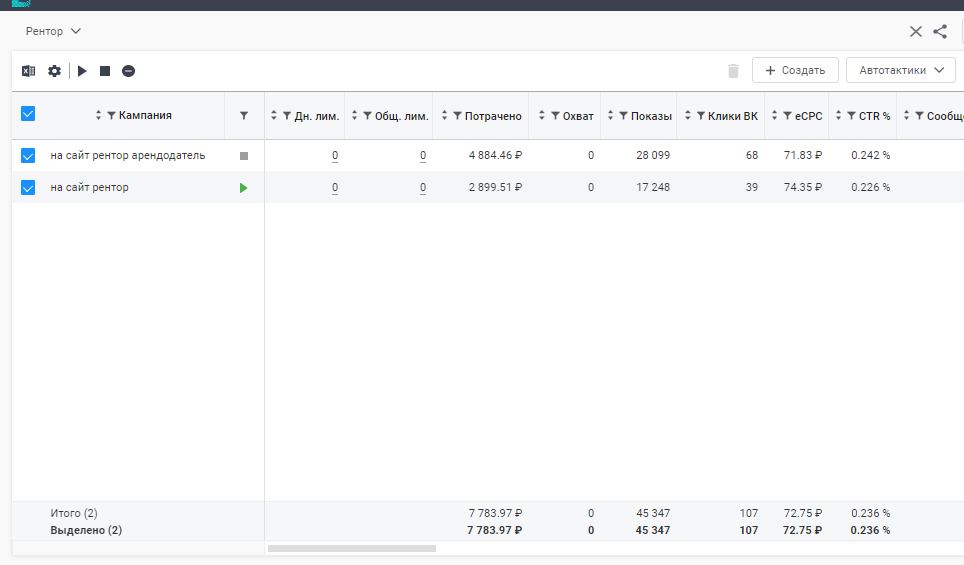Click impressions value 28 099

coord(653,156)
